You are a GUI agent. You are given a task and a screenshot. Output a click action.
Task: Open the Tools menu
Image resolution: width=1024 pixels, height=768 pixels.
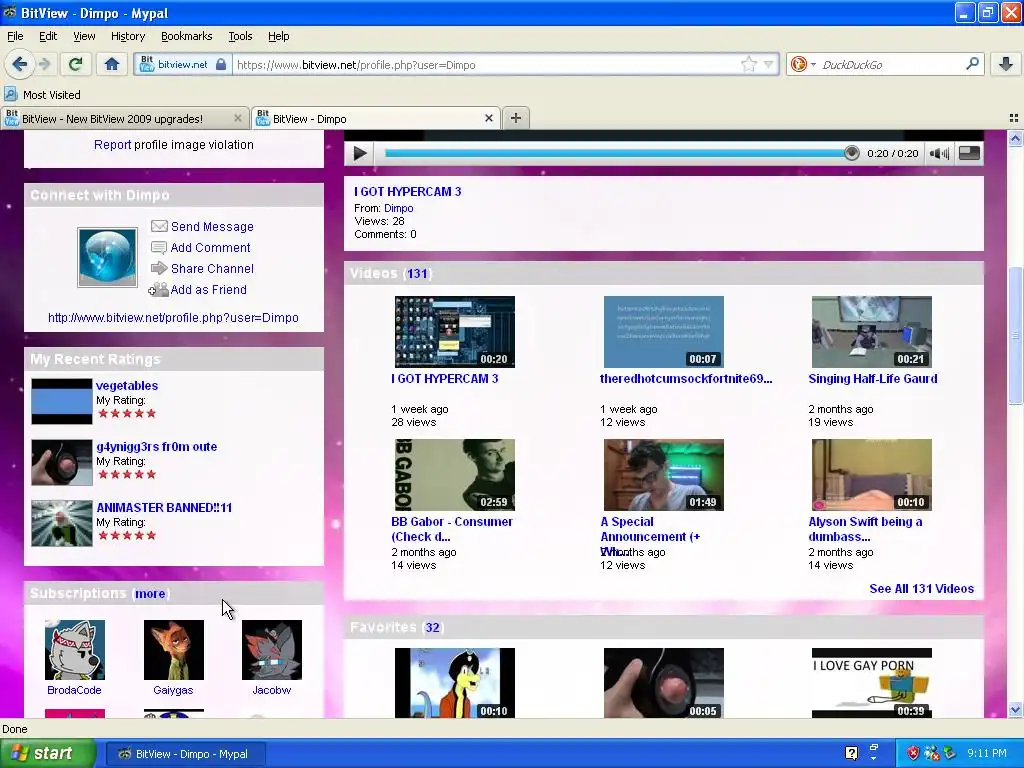click(240, 36)
